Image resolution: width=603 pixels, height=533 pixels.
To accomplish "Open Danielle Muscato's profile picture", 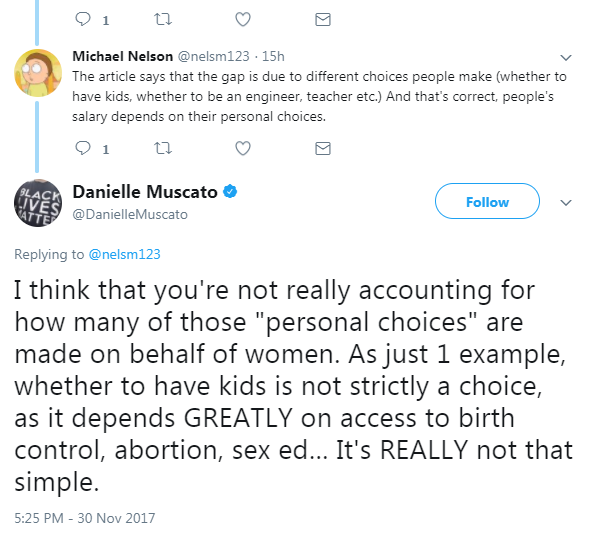I will [x=38, y=203].
